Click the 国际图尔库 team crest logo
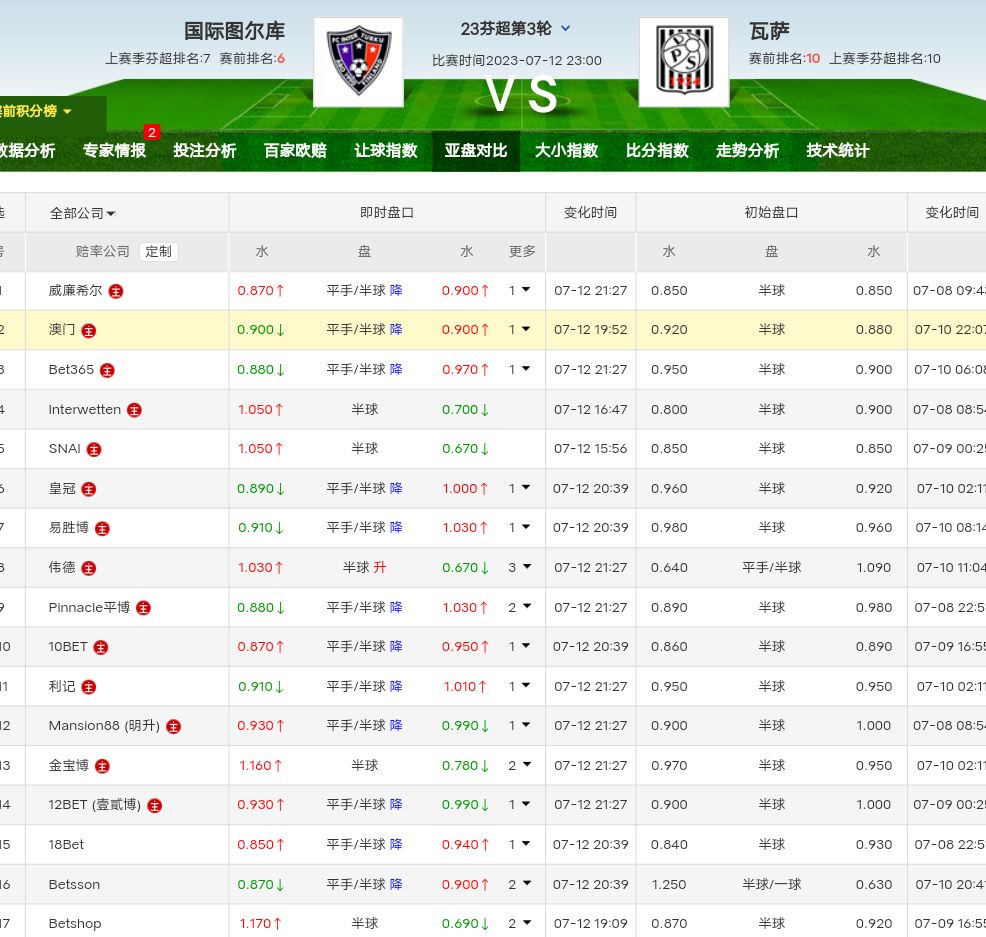Viewport: 986px width, 937px height. click(x=358, y=62)
